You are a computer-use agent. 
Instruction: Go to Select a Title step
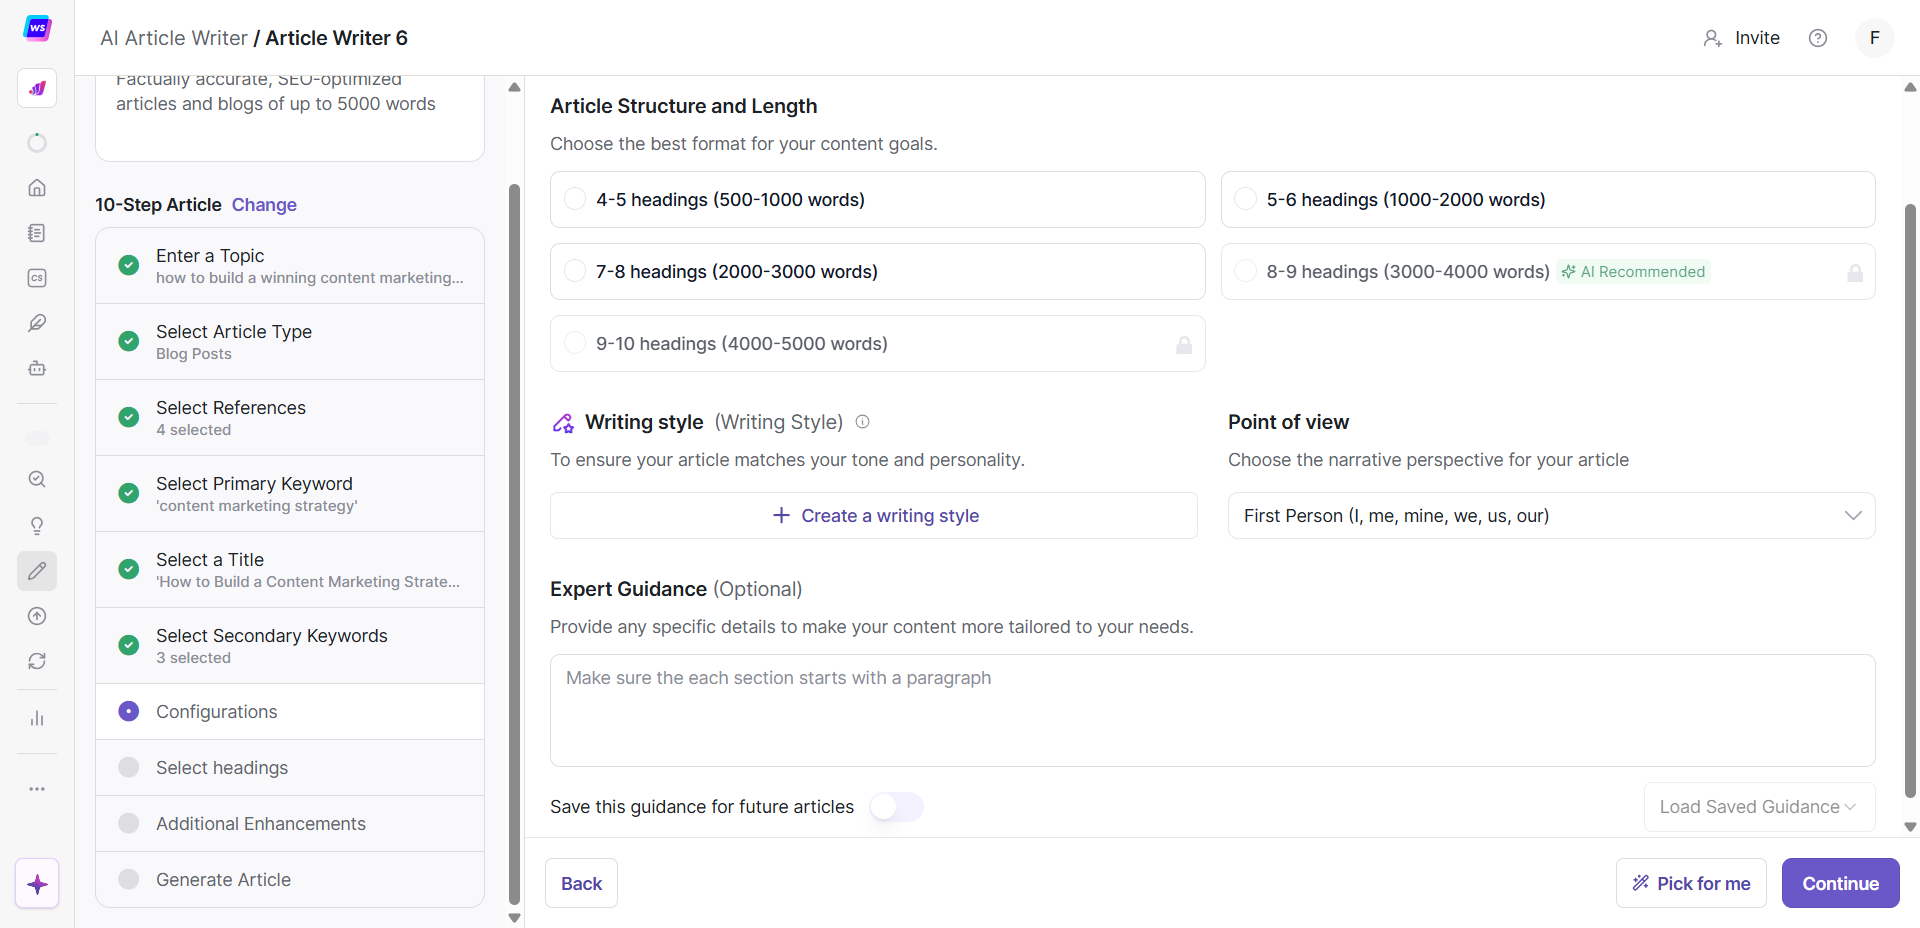coord(290,570)
